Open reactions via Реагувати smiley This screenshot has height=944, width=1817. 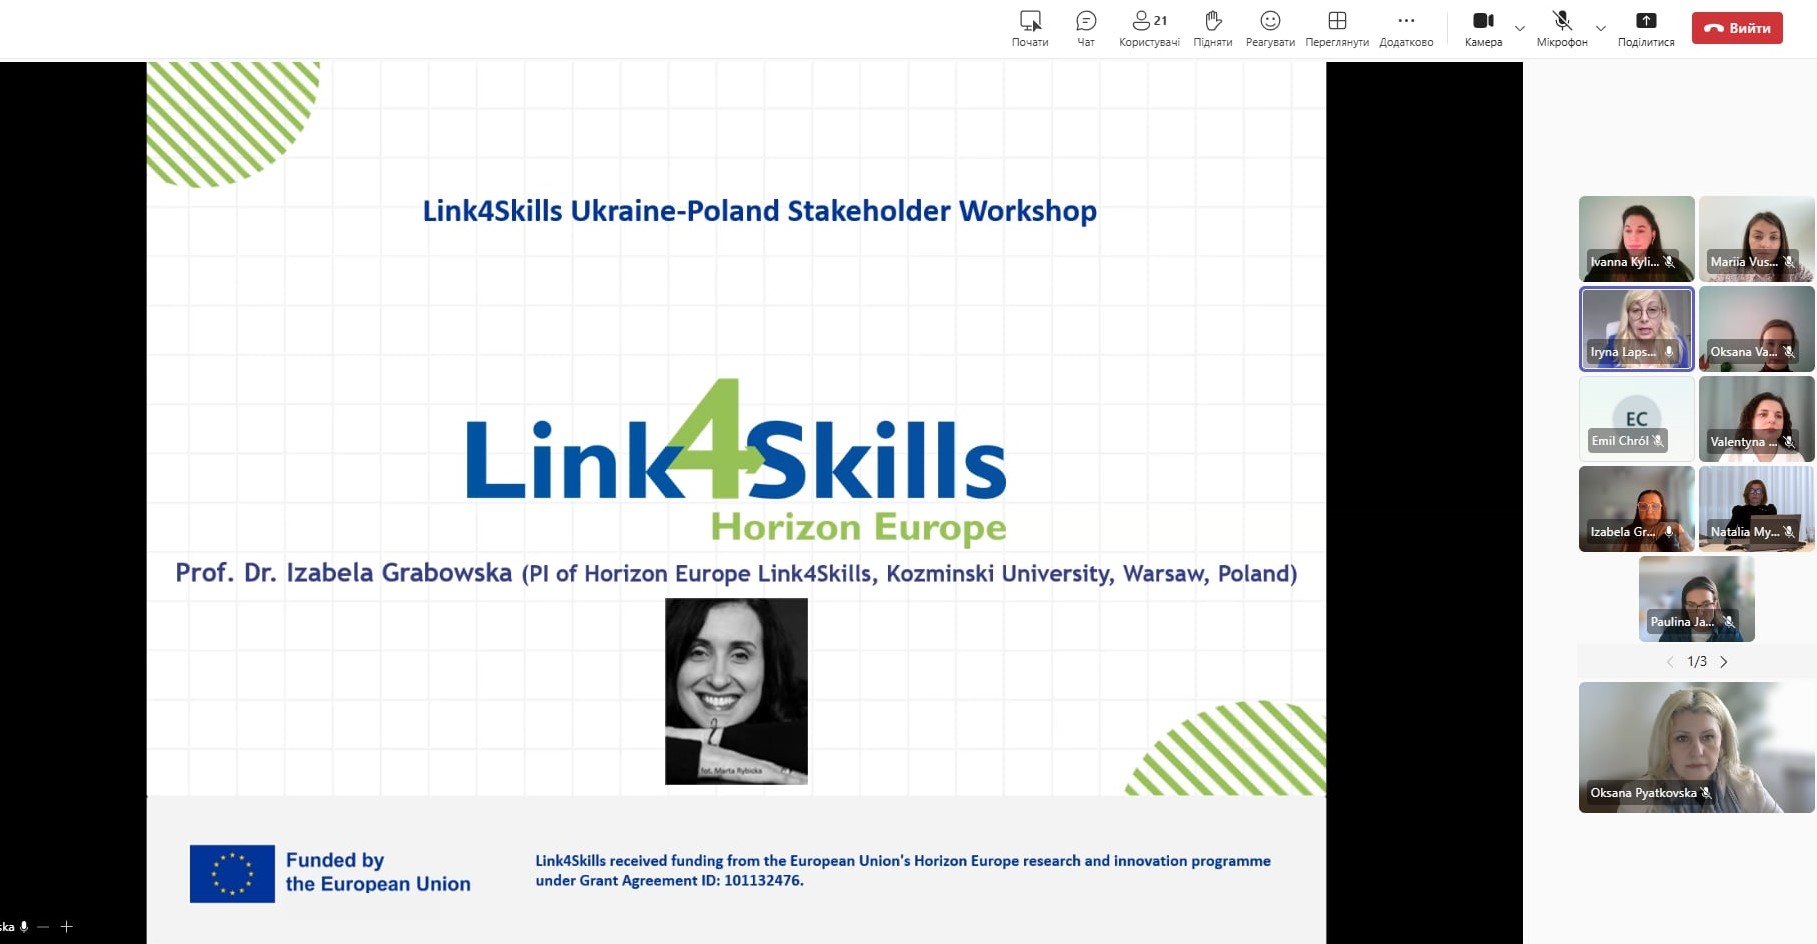point(1270,27)
